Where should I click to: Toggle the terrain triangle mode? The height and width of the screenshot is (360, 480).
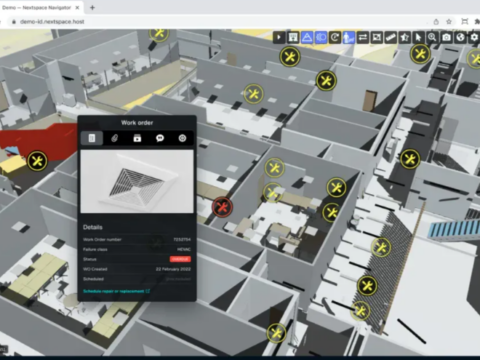307,37
